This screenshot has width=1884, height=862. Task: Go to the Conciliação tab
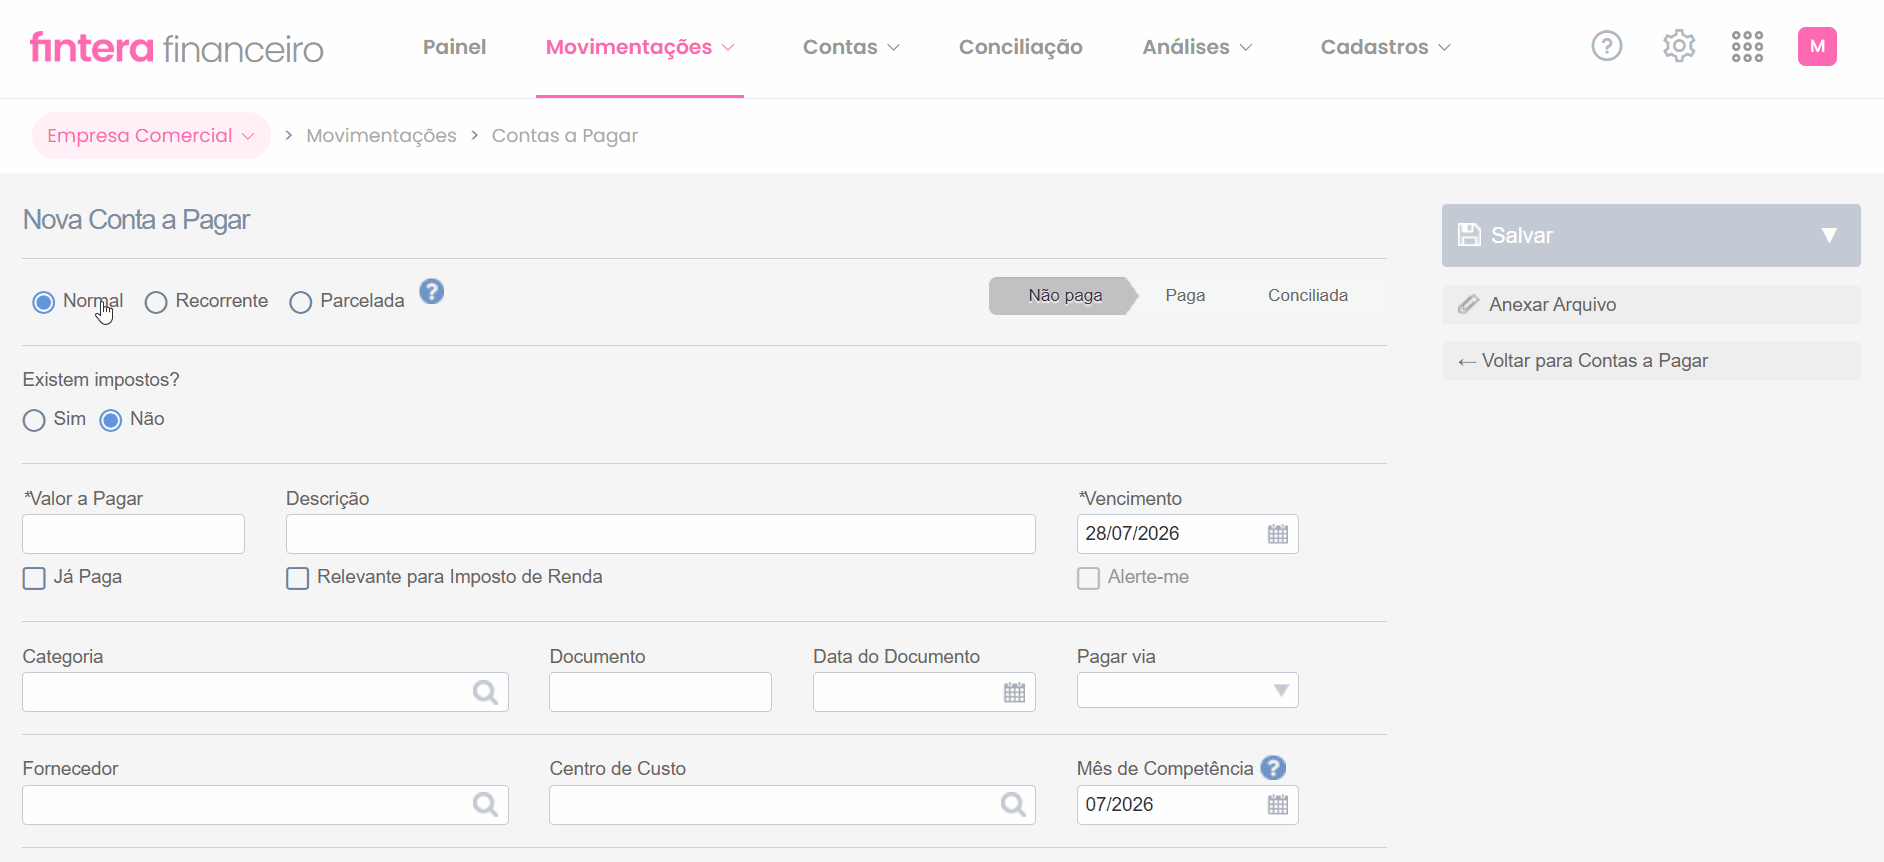[1020, 47]
